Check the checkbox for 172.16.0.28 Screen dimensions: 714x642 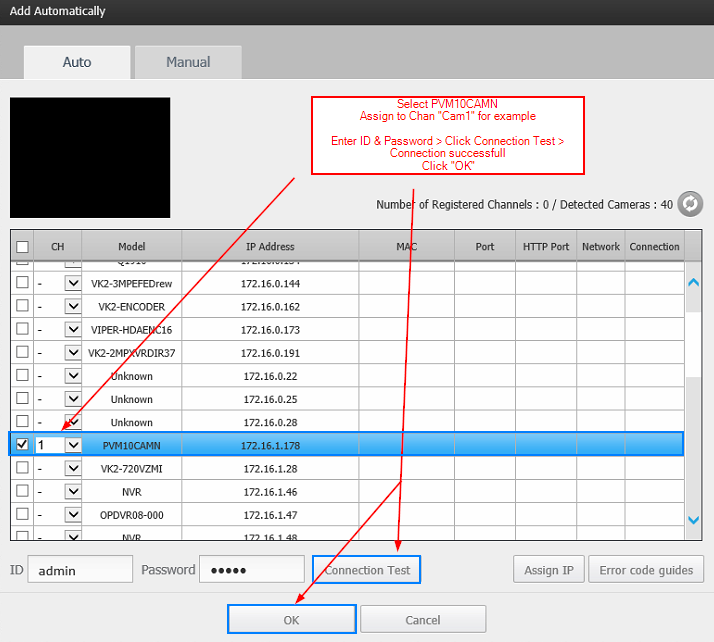pyautogui.click(x=22, y=422)
